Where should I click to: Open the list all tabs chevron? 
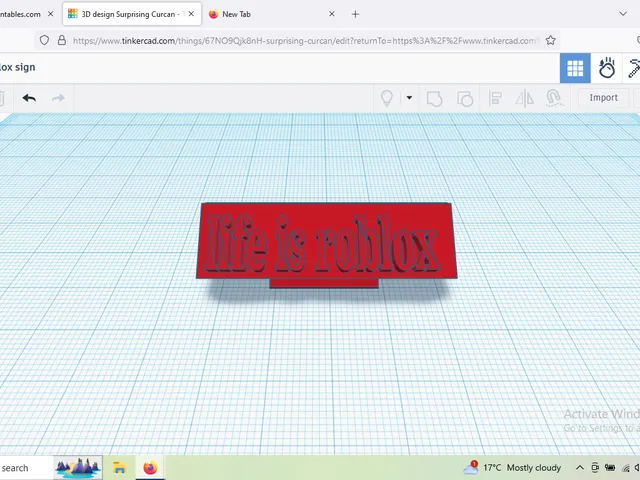point(623,14)
